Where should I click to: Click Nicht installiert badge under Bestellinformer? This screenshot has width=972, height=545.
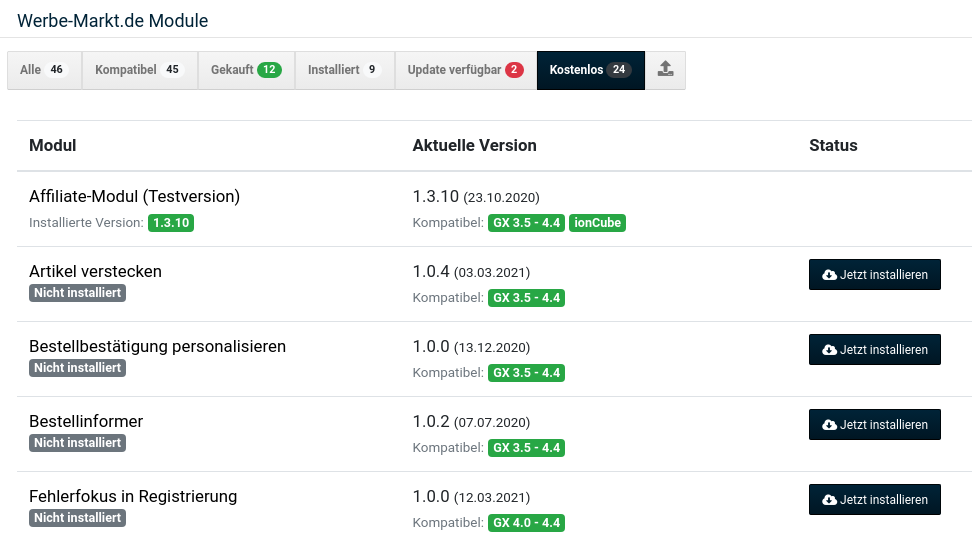[77, 443]
